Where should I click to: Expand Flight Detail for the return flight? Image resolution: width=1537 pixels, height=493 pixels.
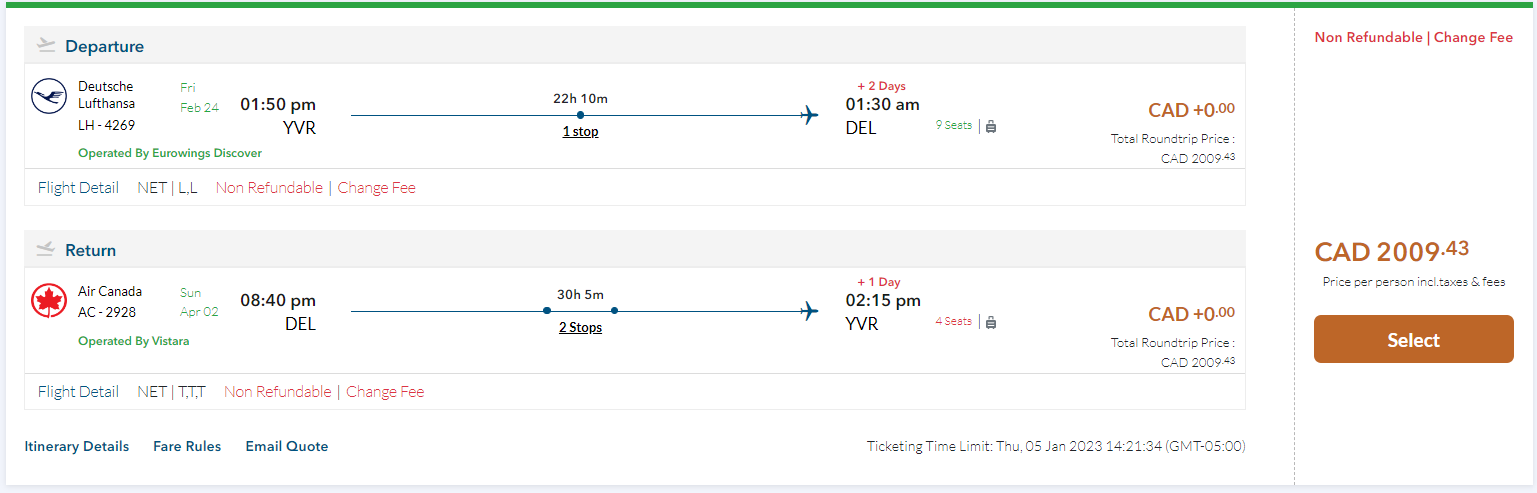(78, 392)
